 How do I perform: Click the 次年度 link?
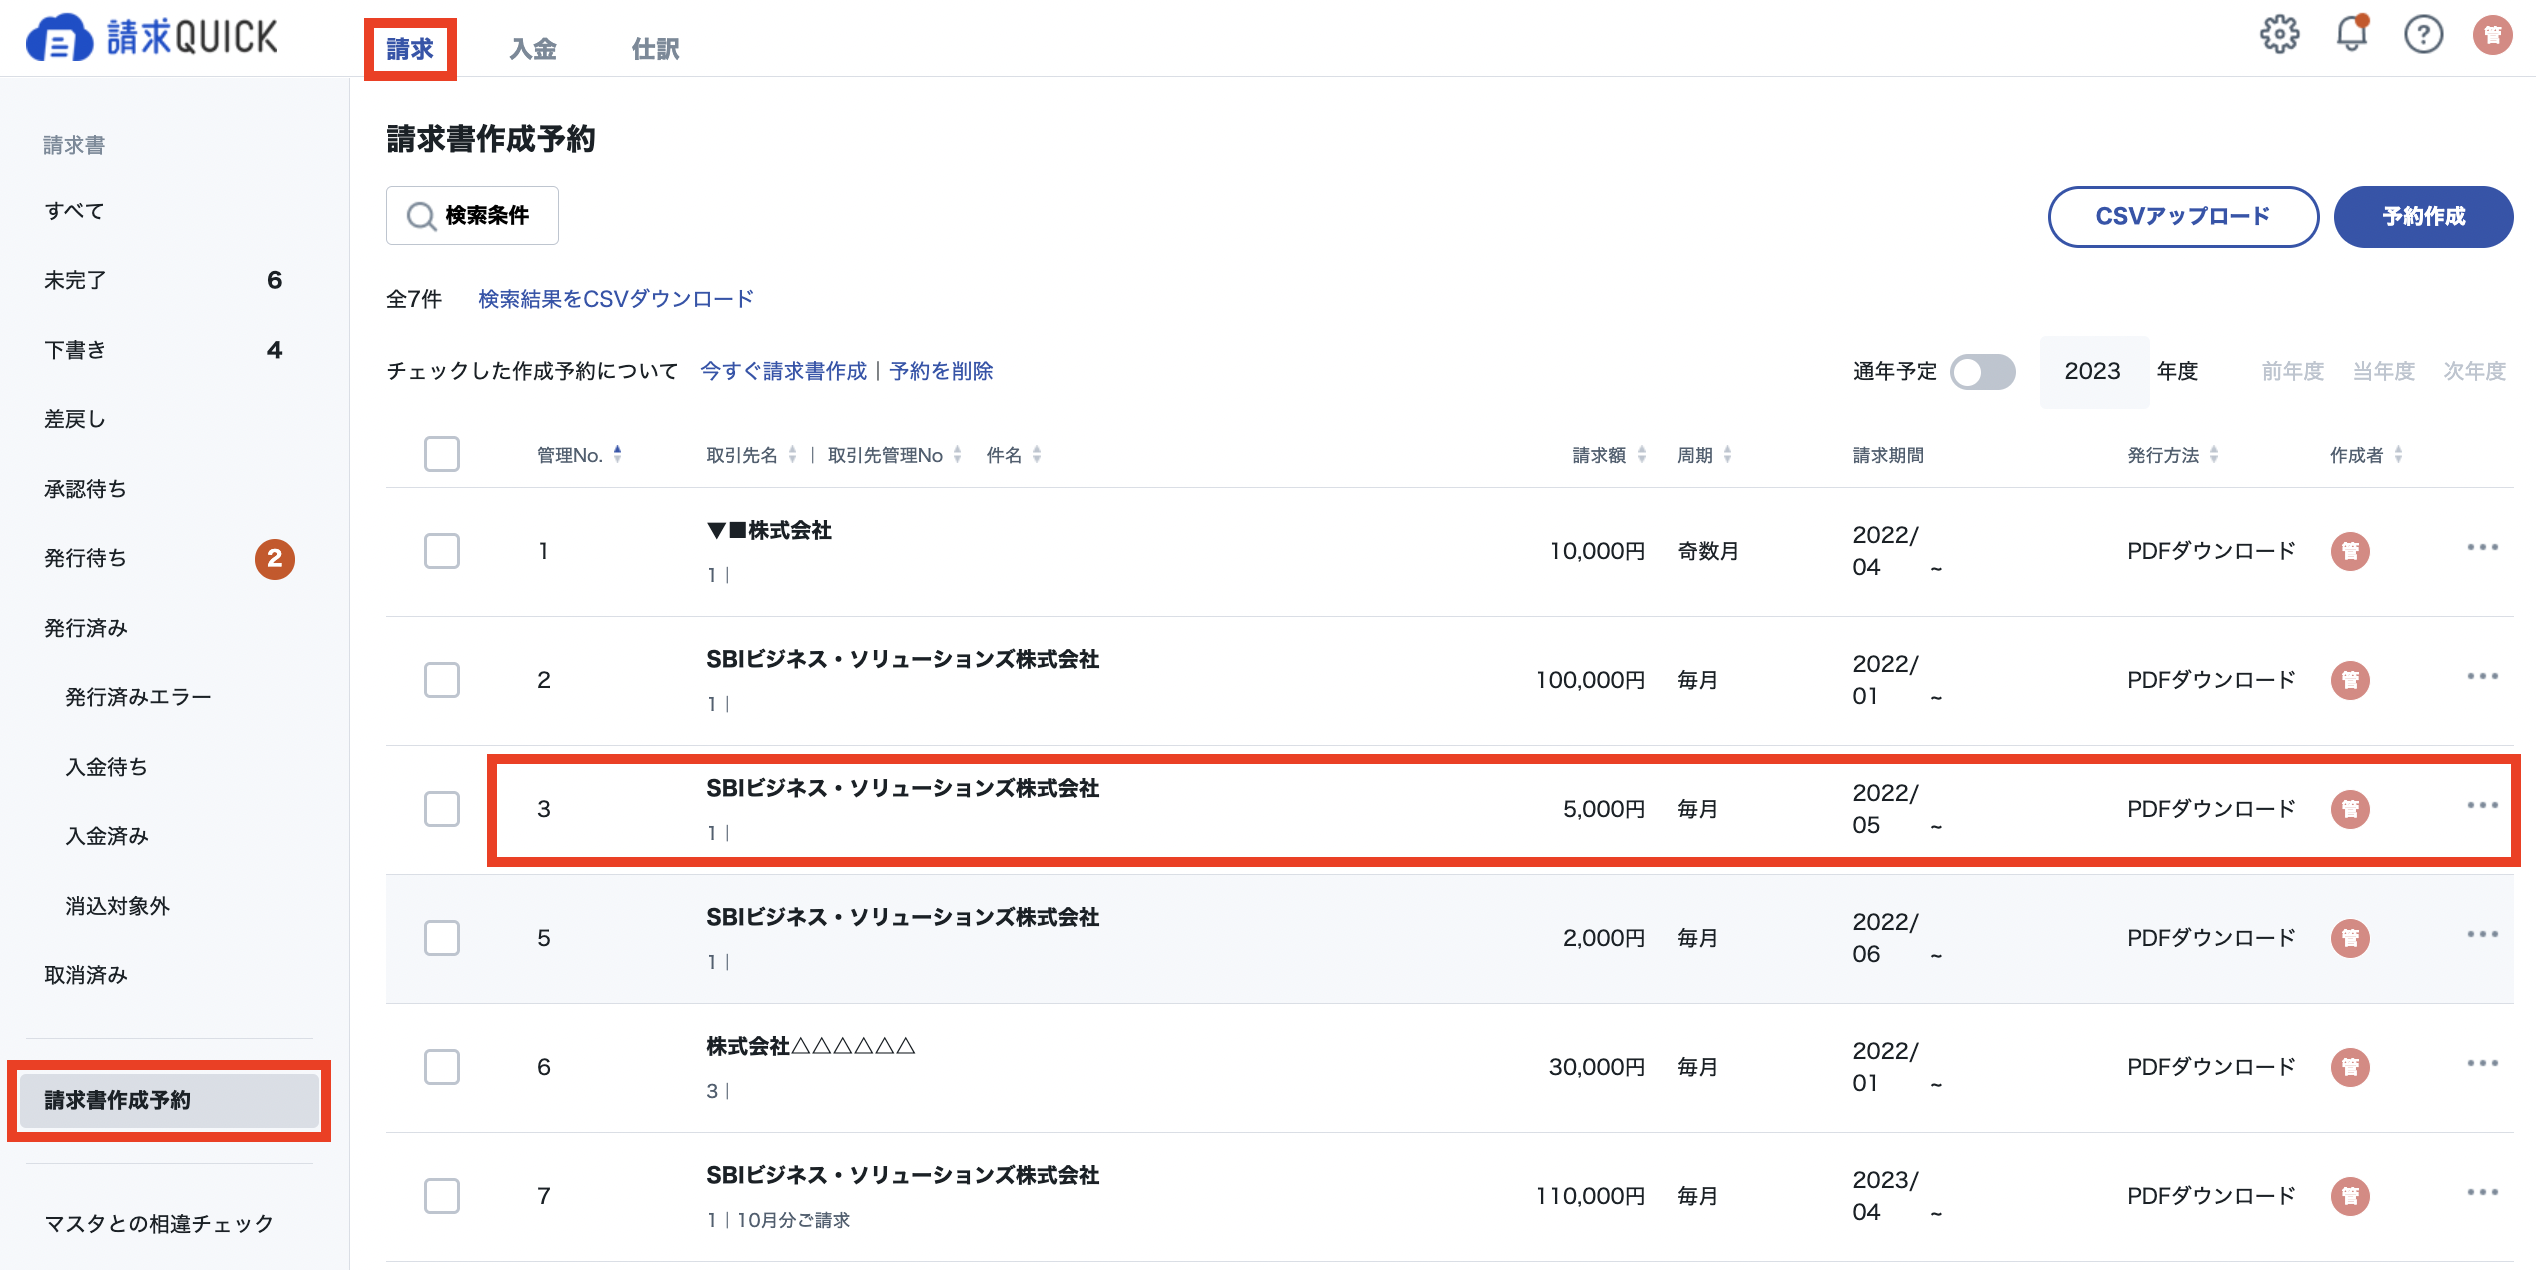tap(2474, 371)
